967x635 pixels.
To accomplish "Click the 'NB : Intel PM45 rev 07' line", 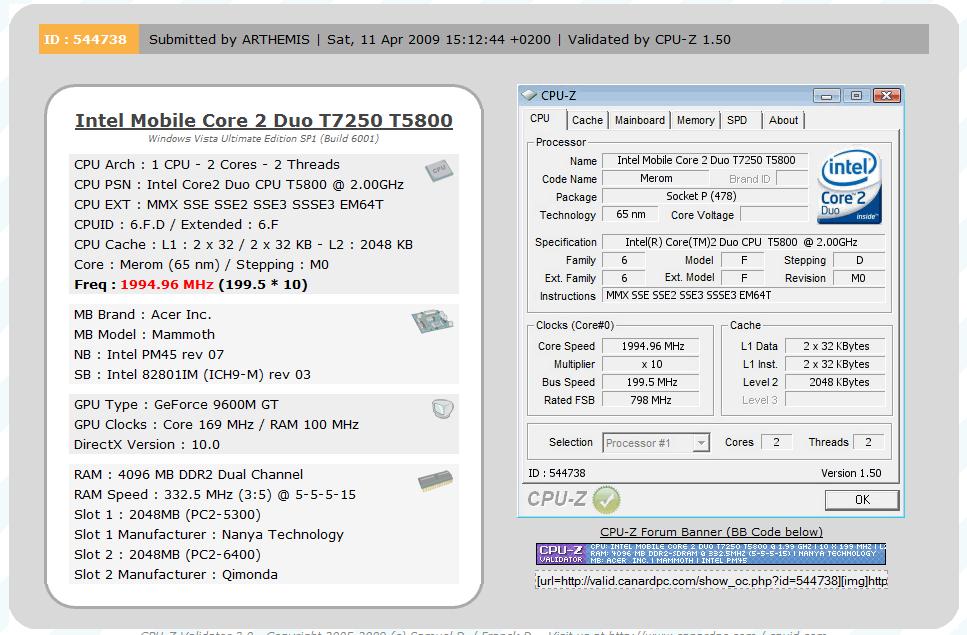I will (x=149, y=354).
